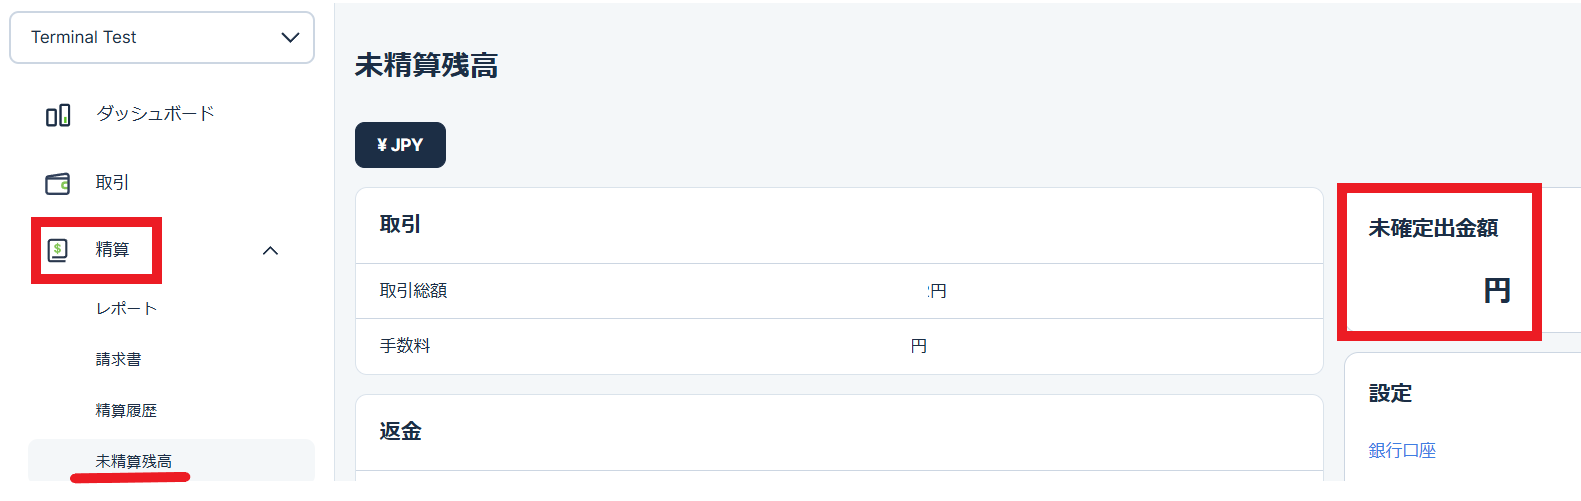Go to ダッシュボード in the sidebar

155,114
